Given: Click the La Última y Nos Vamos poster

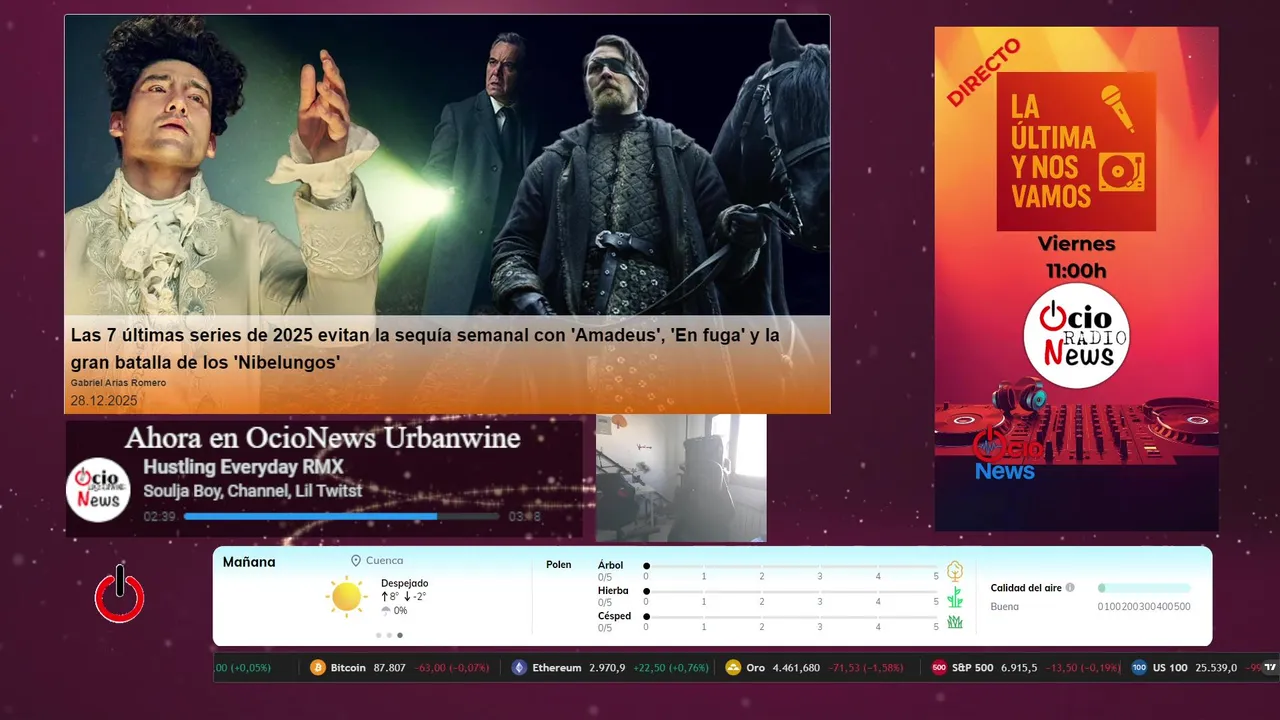Looking at the screenshot, I should pos(1076,151).
